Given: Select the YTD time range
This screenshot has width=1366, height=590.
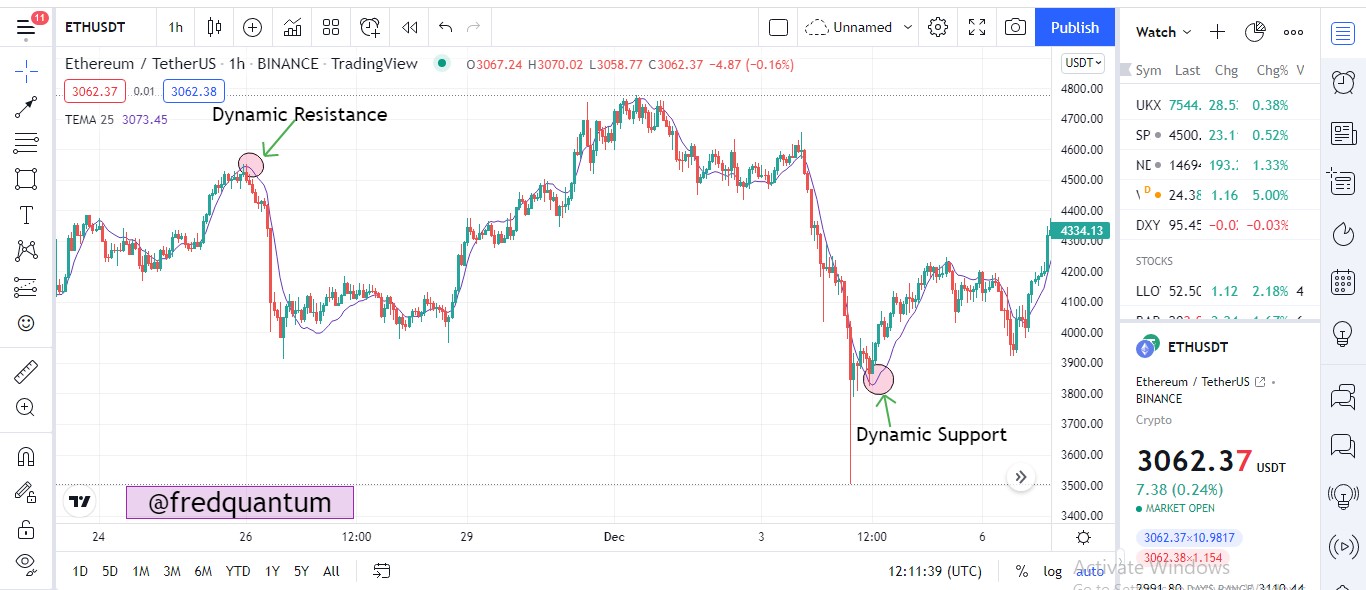Looking at the screenshot, I should pyautogui.click(x=238, y=571).
